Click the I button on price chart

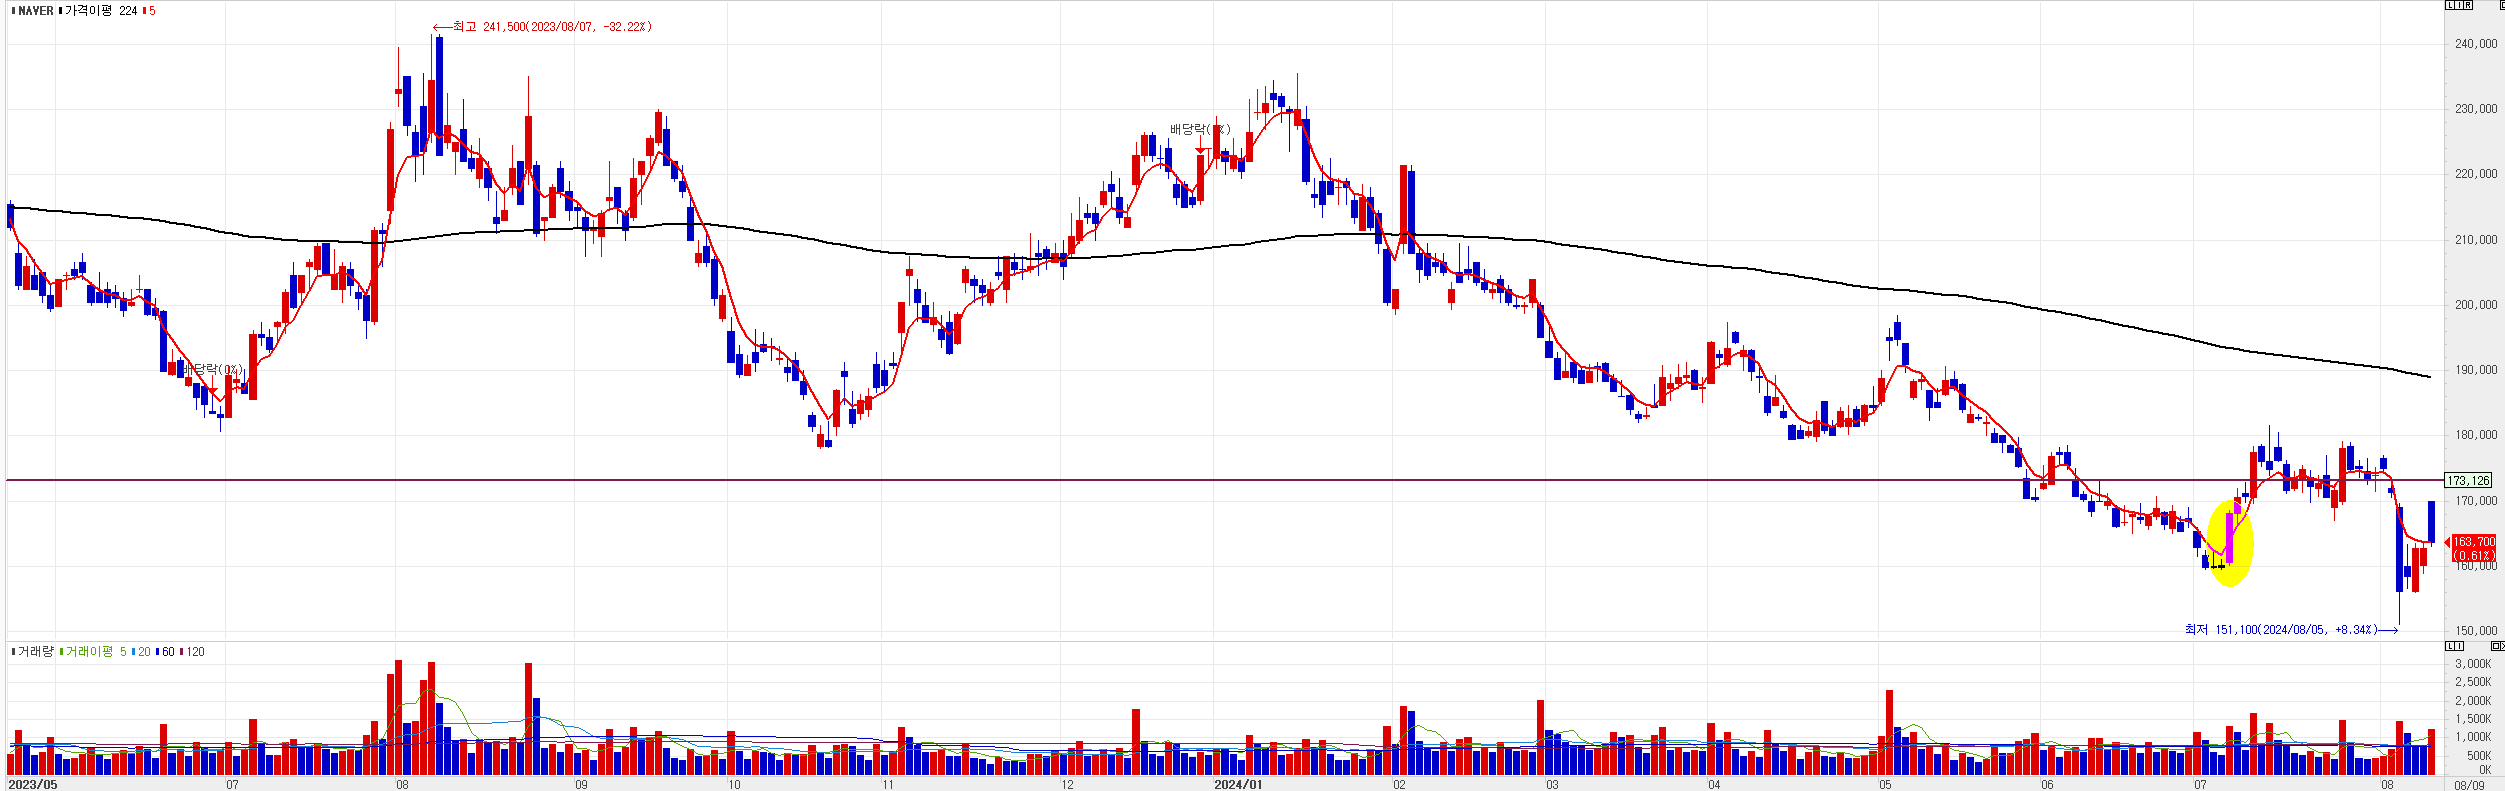coord(2459,5)
